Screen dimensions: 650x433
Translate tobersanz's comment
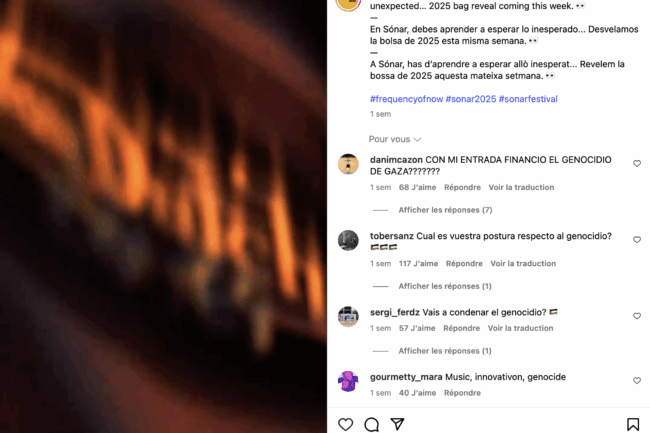point(523,264)
